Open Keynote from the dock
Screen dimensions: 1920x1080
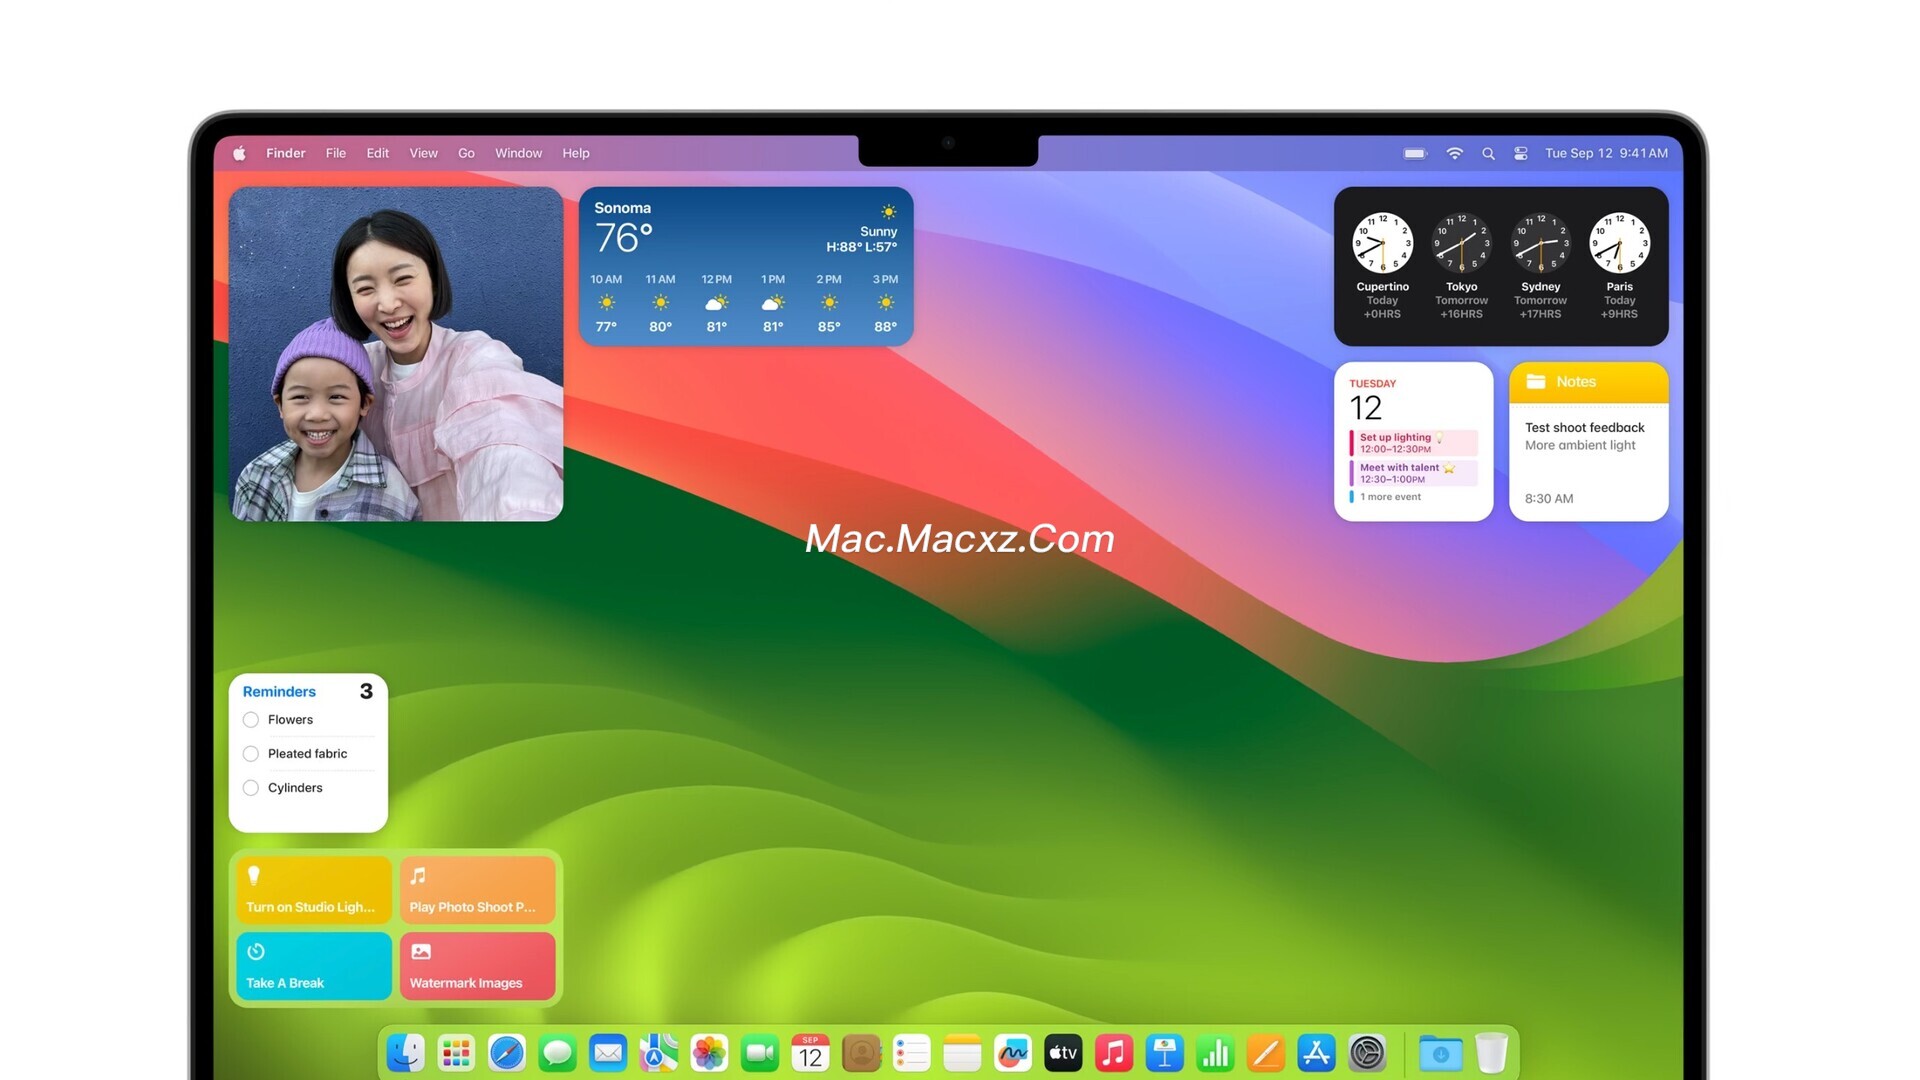[1165, 1053]
